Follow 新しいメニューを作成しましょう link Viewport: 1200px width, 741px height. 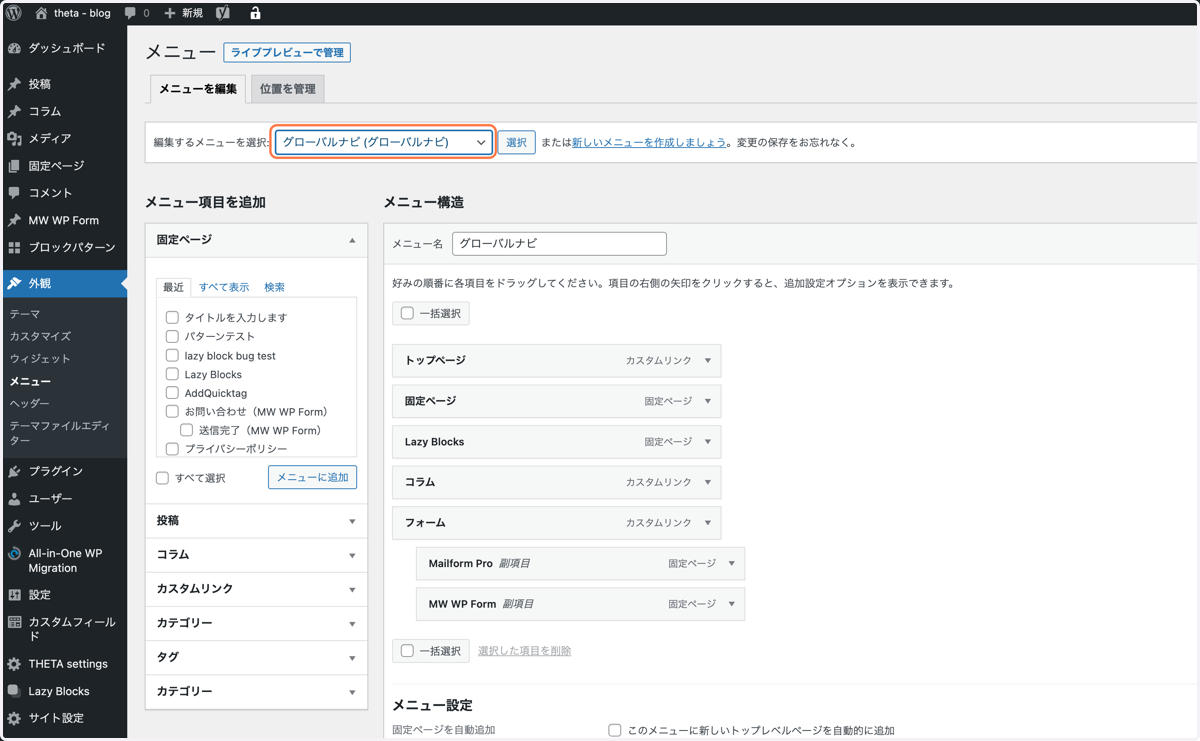click(649, 143)
